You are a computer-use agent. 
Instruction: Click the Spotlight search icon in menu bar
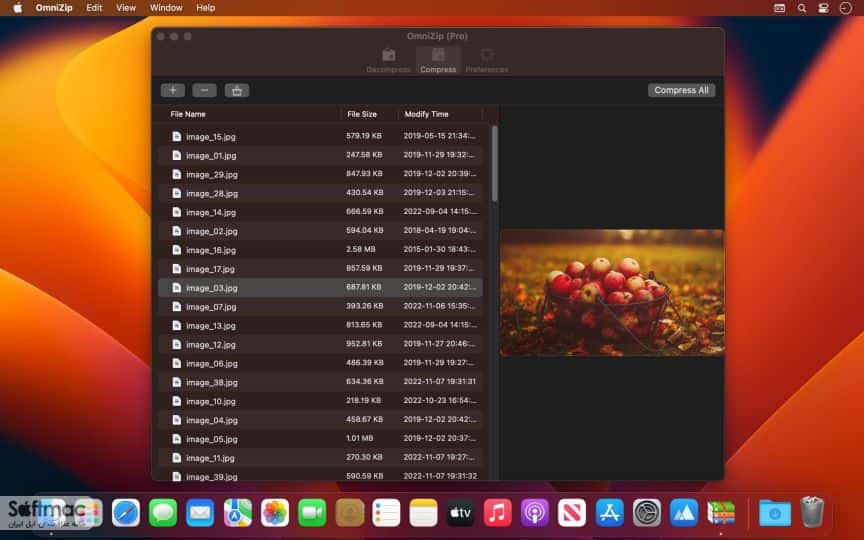[802, 8]
